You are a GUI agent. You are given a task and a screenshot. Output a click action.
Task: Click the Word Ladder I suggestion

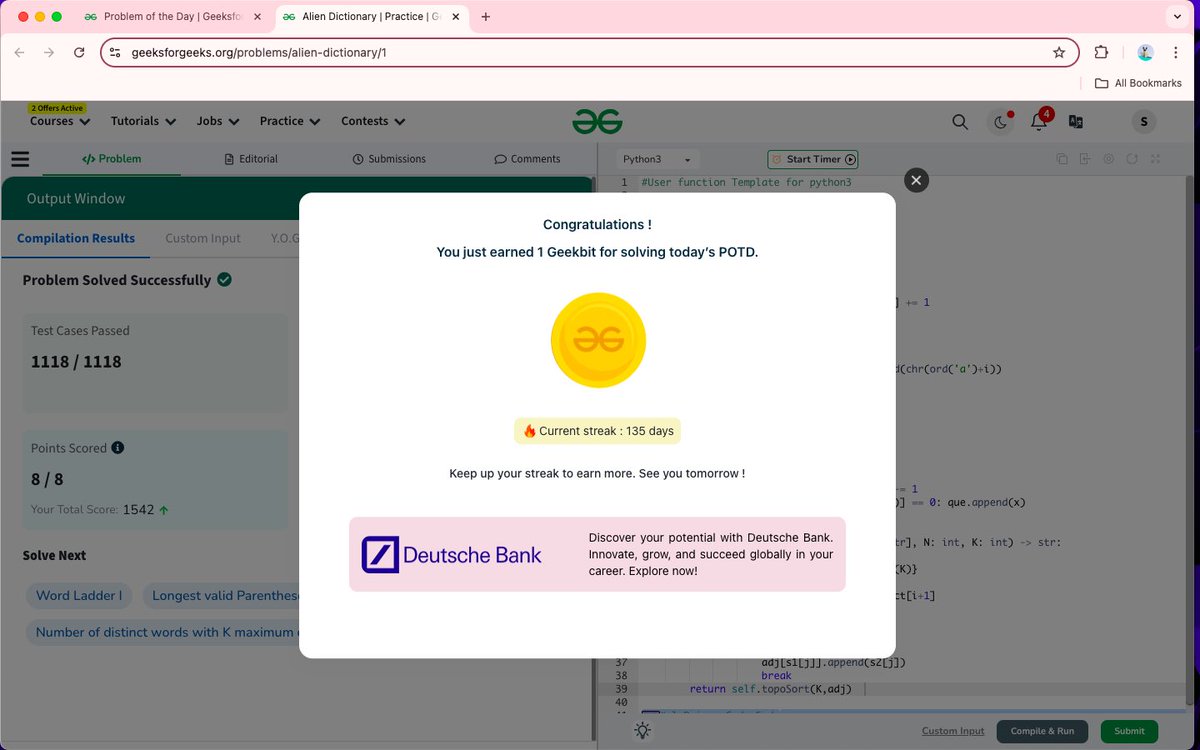[79, 596]
